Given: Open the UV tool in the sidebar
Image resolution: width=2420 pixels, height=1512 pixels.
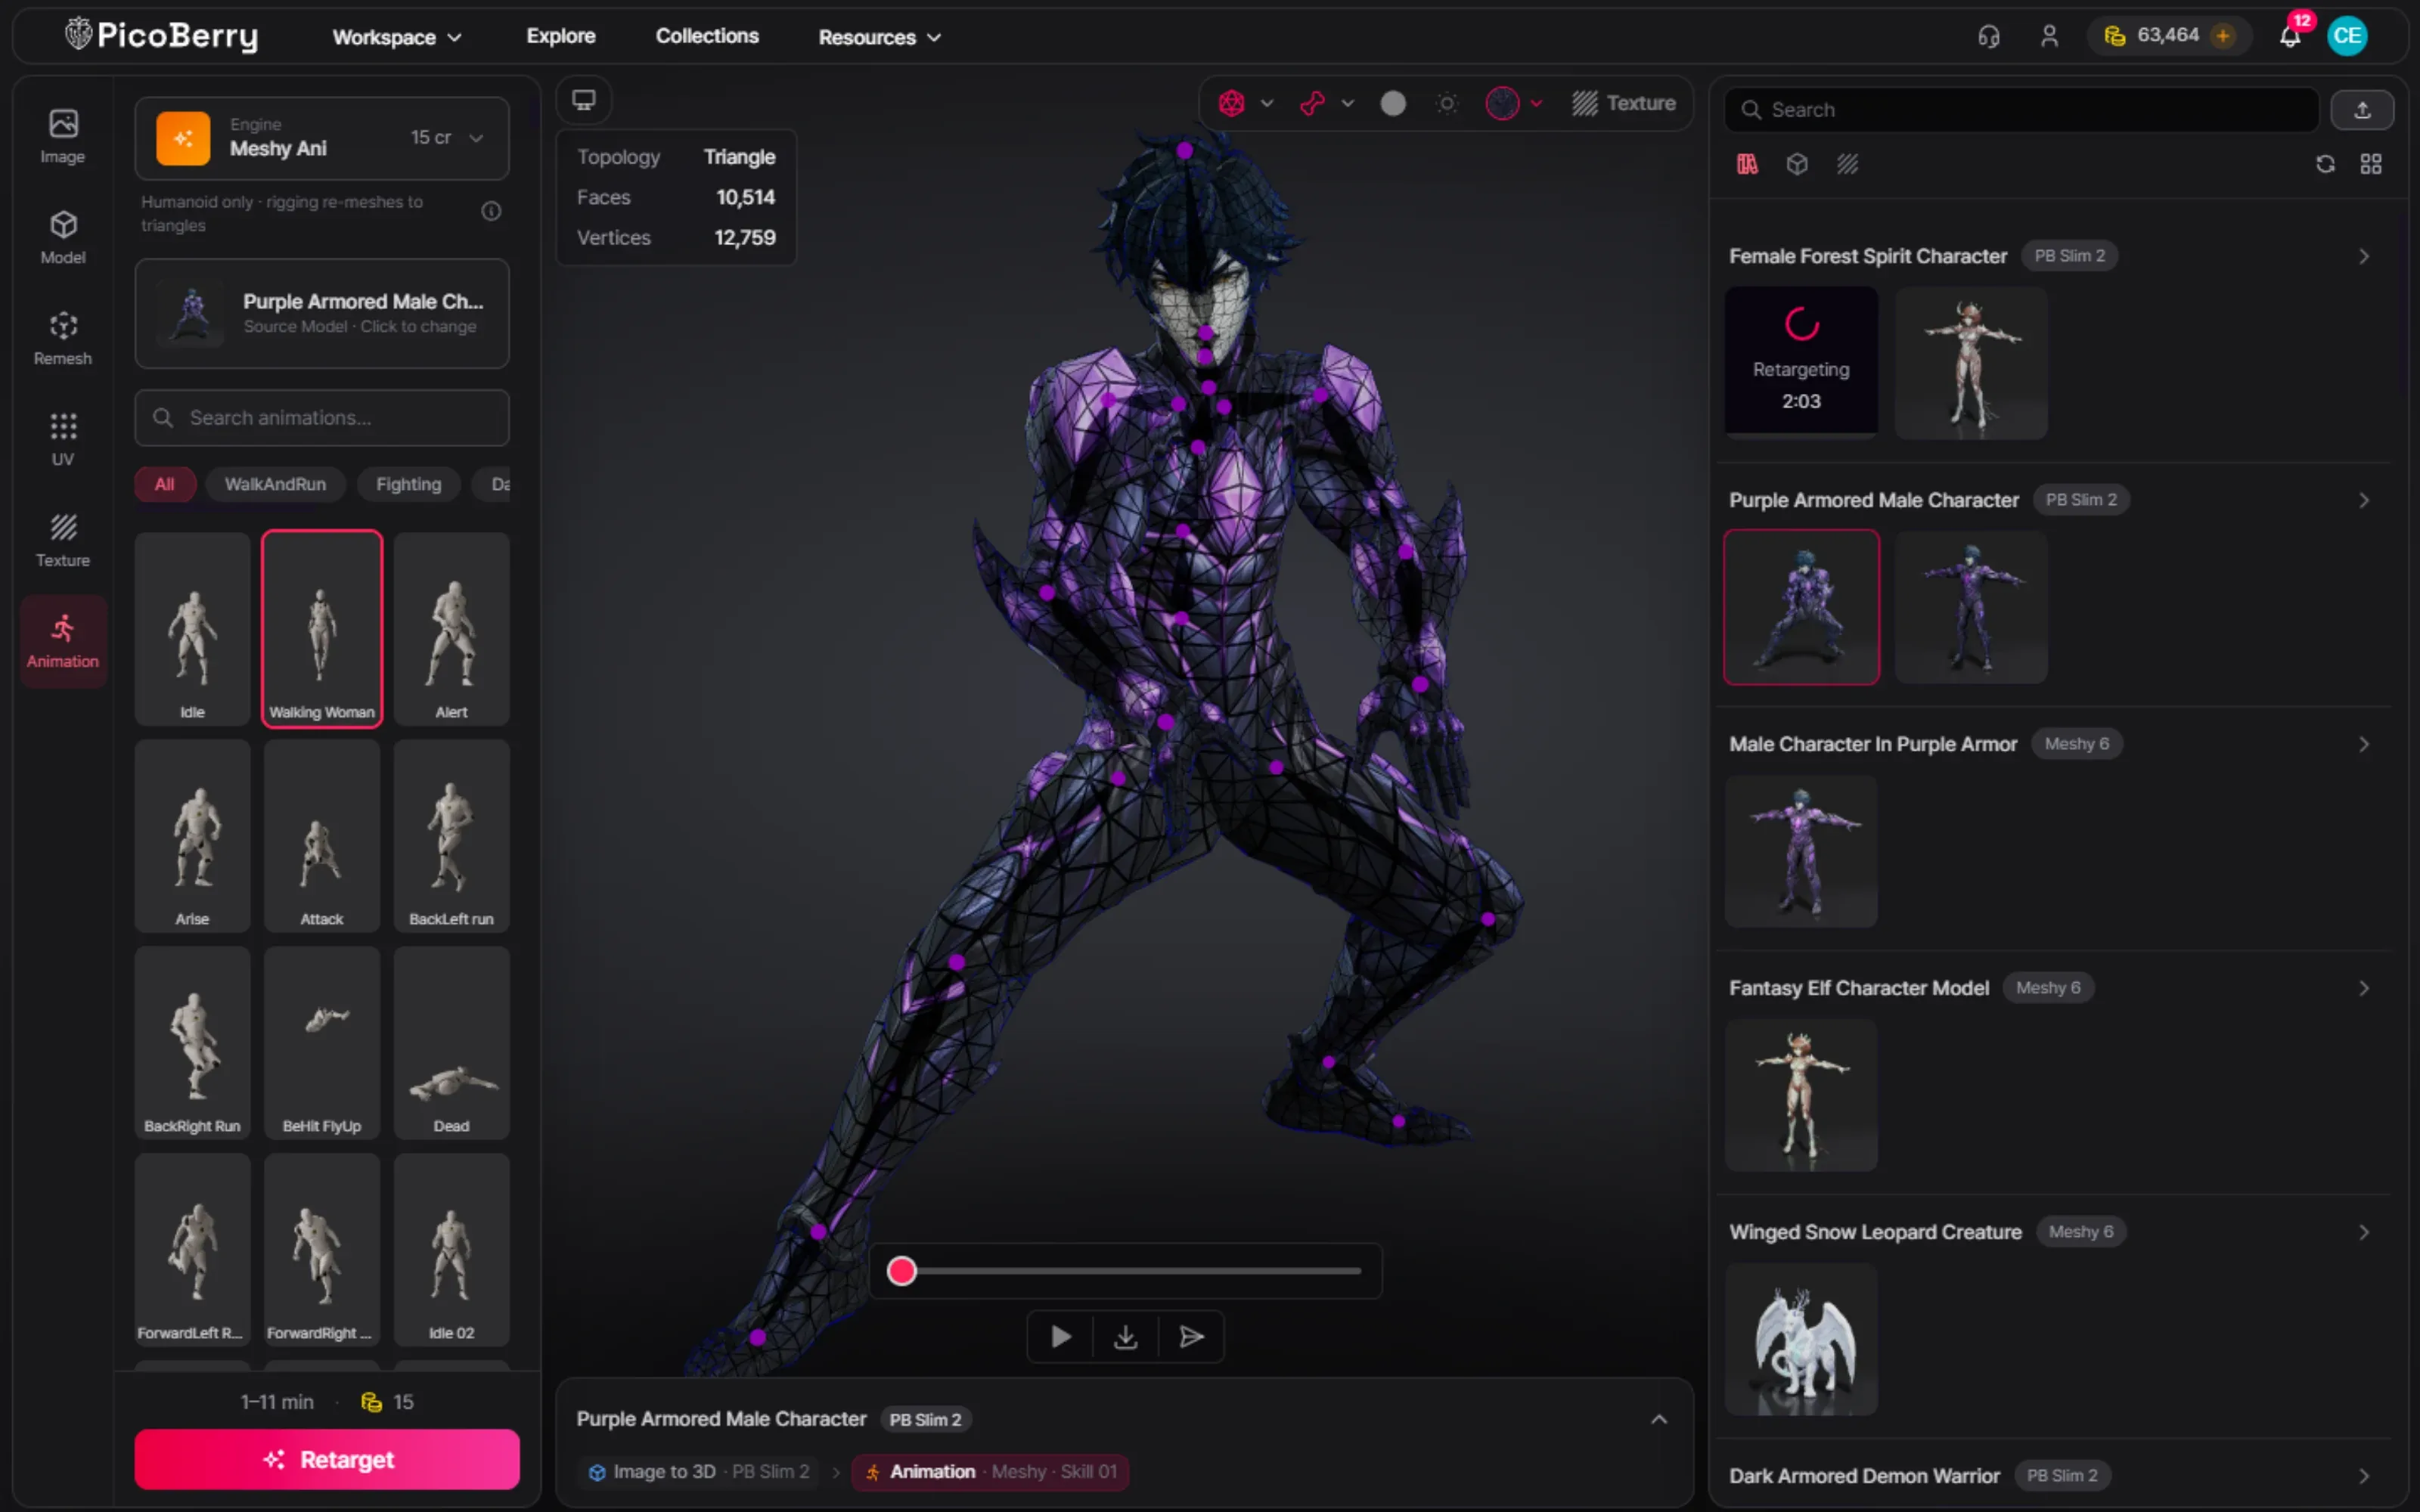Looking at the screenshot, I should tap(62, 440).
